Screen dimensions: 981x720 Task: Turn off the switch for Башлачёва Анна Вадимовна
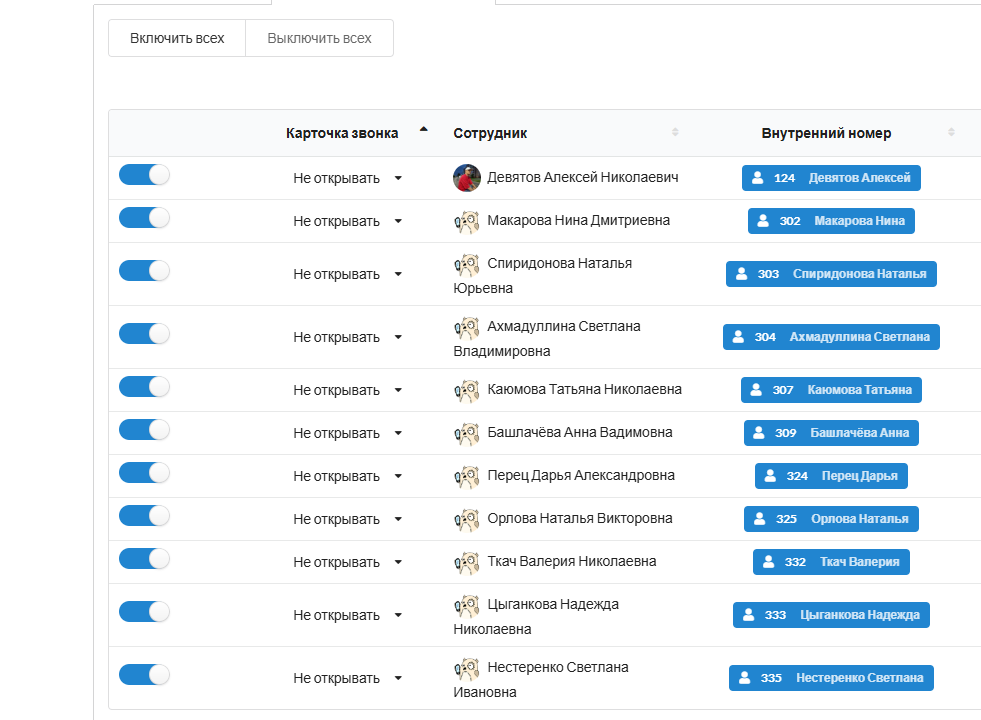pyautogui.click(x=144, y=430)
